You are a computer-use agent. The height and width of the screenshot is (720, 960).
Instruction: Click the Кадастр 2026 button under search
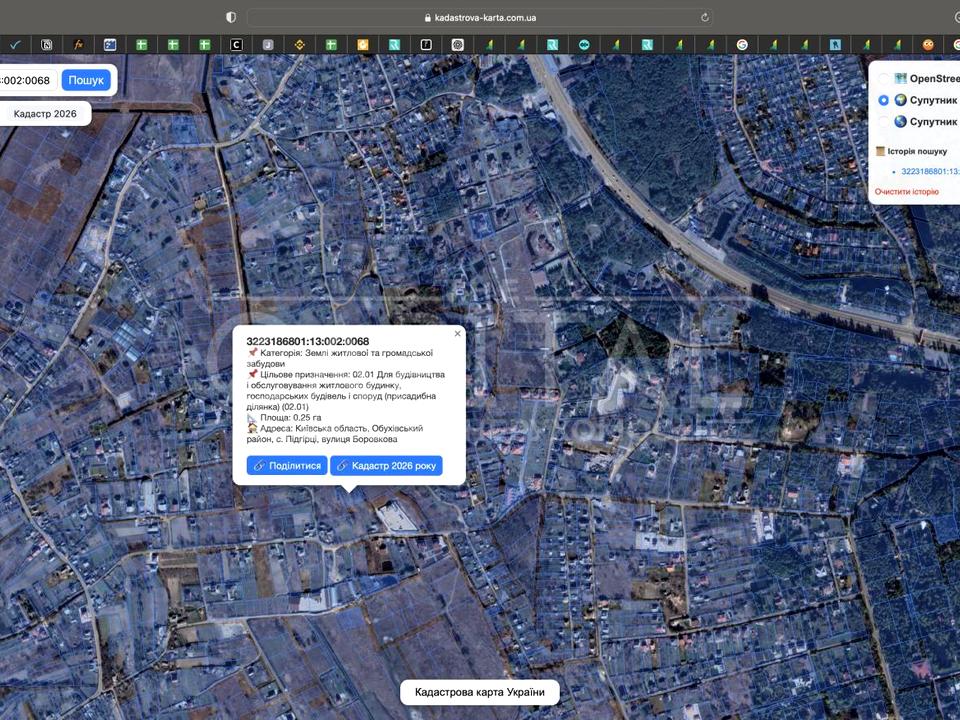coord(45,114)
